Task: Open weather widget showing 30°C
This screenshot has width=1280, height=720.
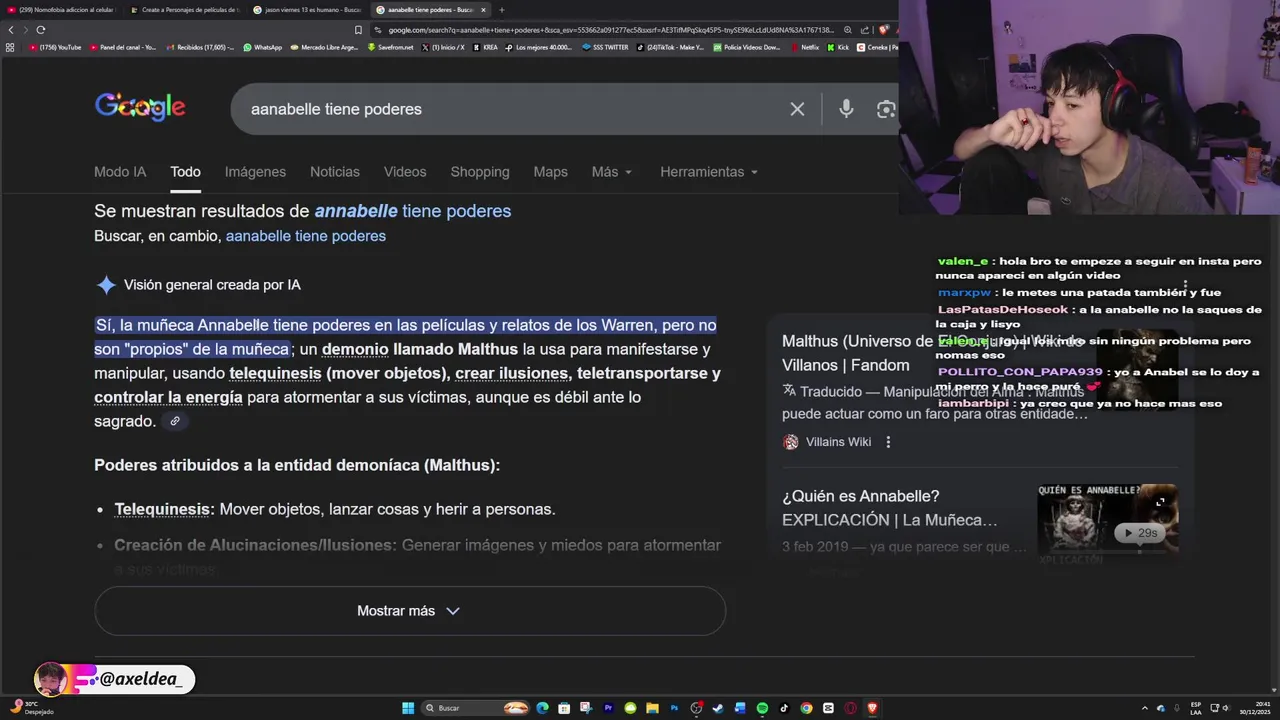Action: click(32, 708)
